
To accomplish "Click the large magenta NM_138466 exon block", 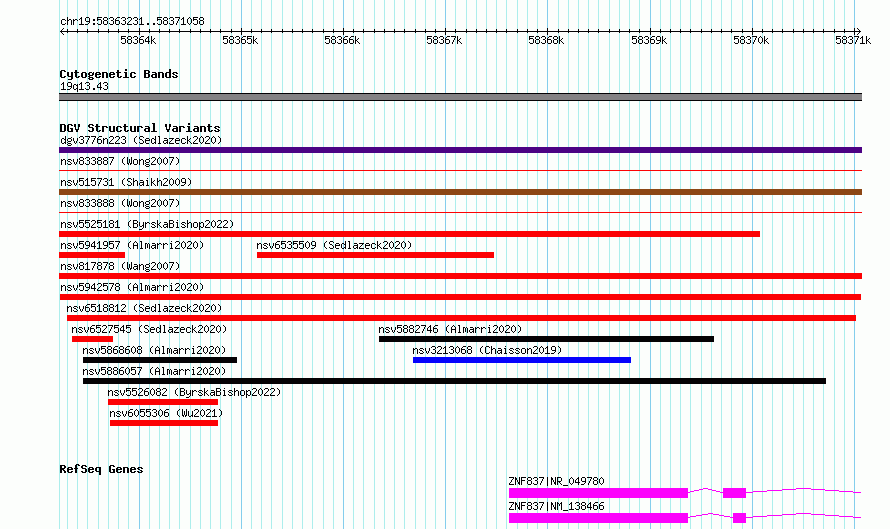I will (598, 518).
